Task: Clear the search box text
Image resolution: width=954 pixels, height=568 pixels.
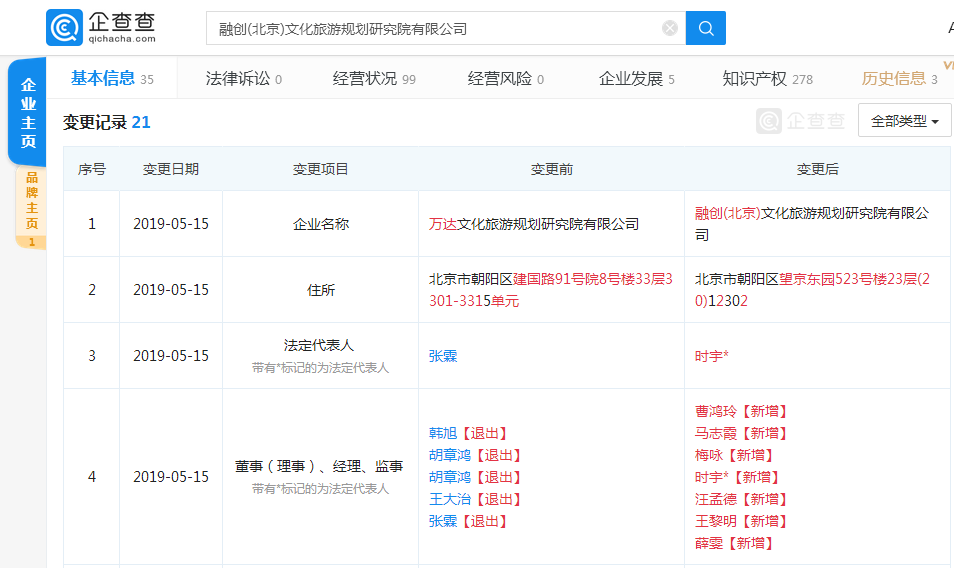Action: pyautogui.click(x=669, y=28)
